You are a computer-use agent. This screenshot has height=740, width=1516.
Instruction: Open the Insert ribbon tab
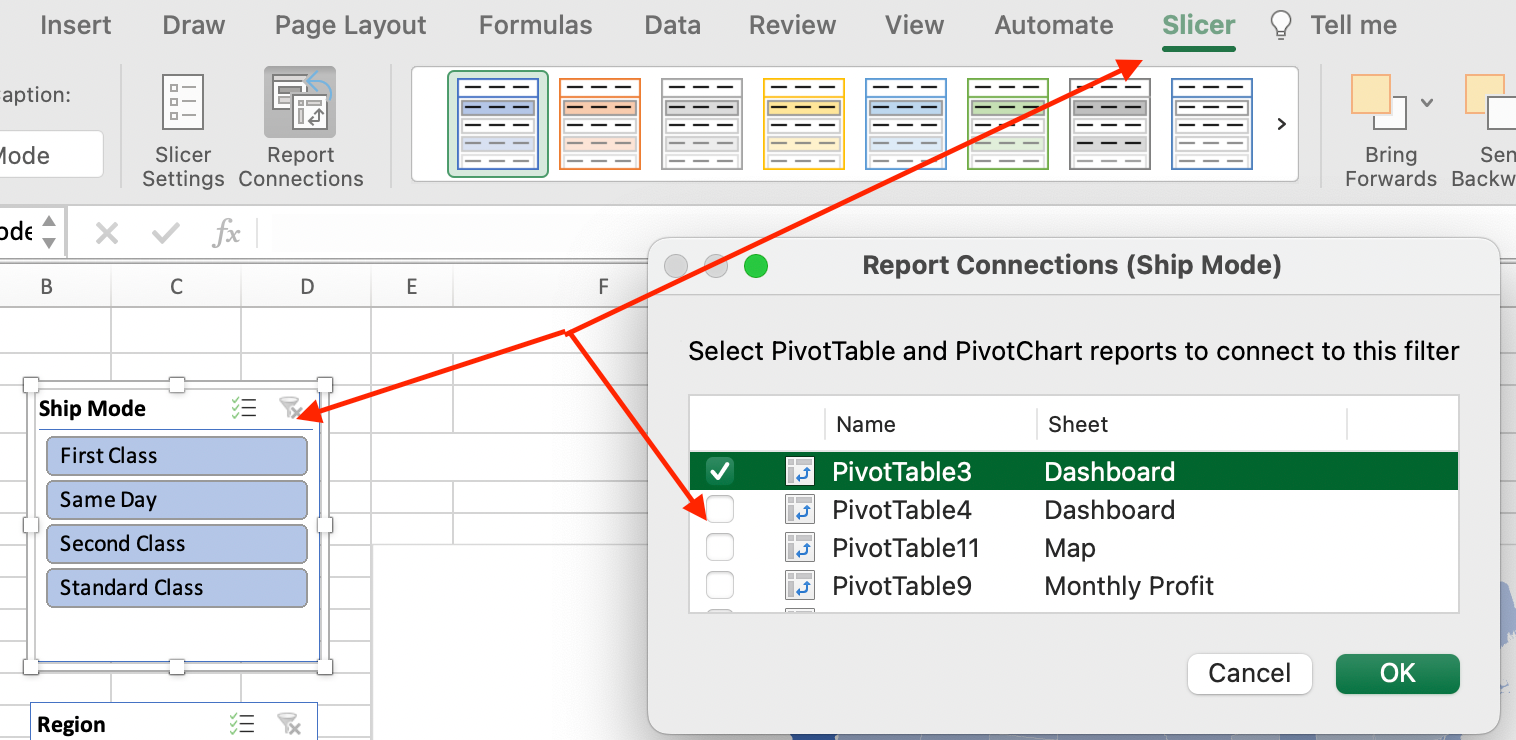pos(76,26)
